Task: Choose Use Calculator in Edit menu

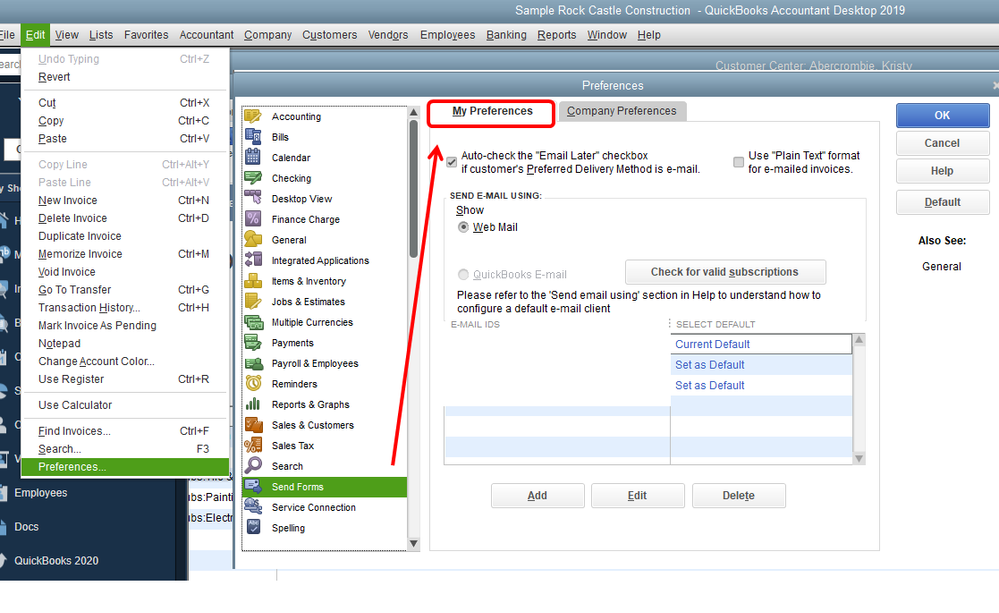Action: point(125,405)
